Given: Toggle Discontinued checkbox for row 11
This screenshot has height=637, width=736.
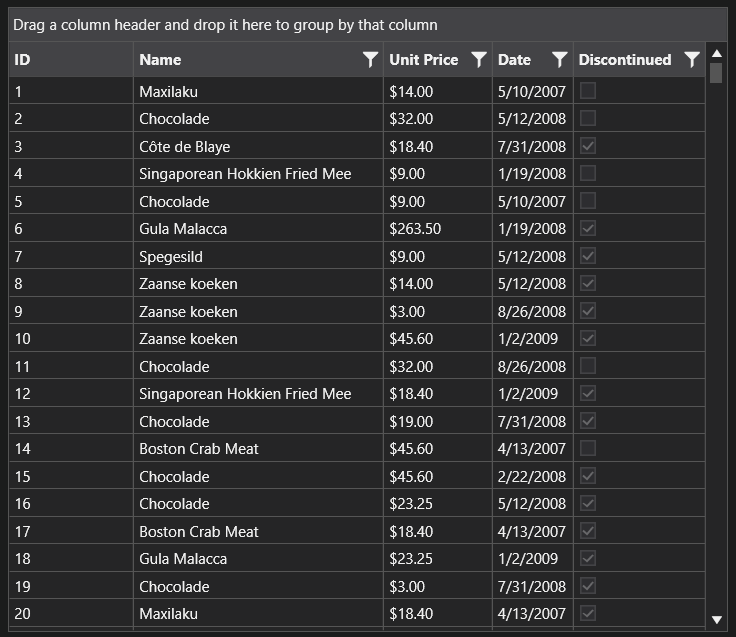Looking at the screenshot, I should click(588, 366).
